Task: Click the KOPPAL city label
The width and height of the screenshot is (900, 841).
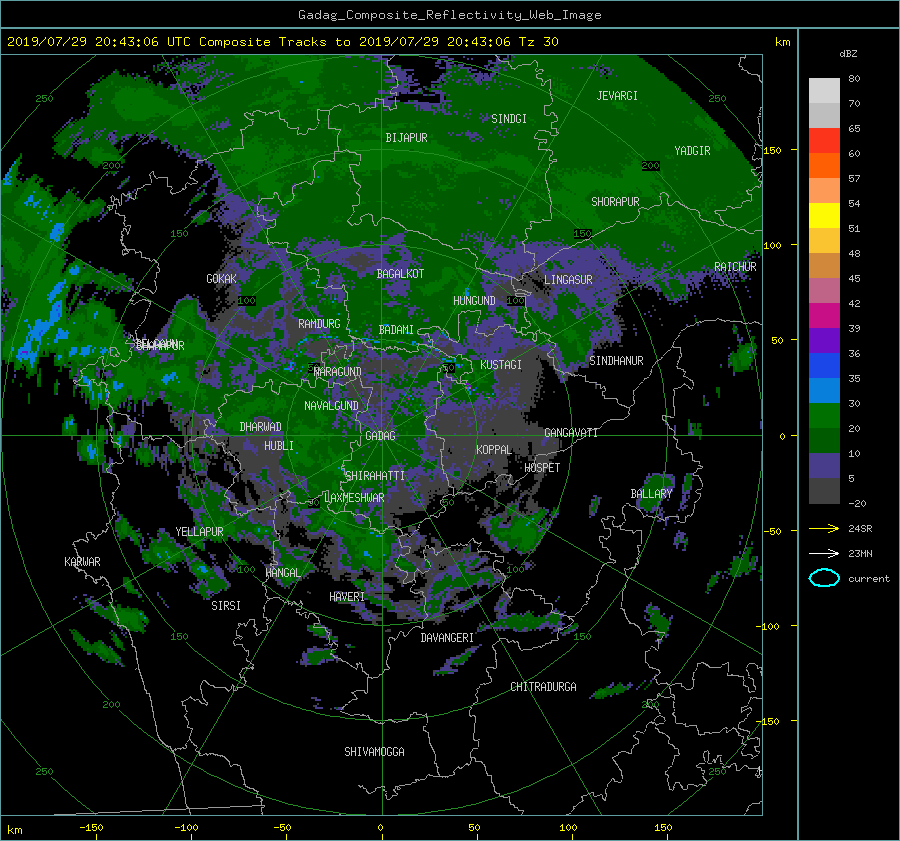Action: tap(494, 450)
